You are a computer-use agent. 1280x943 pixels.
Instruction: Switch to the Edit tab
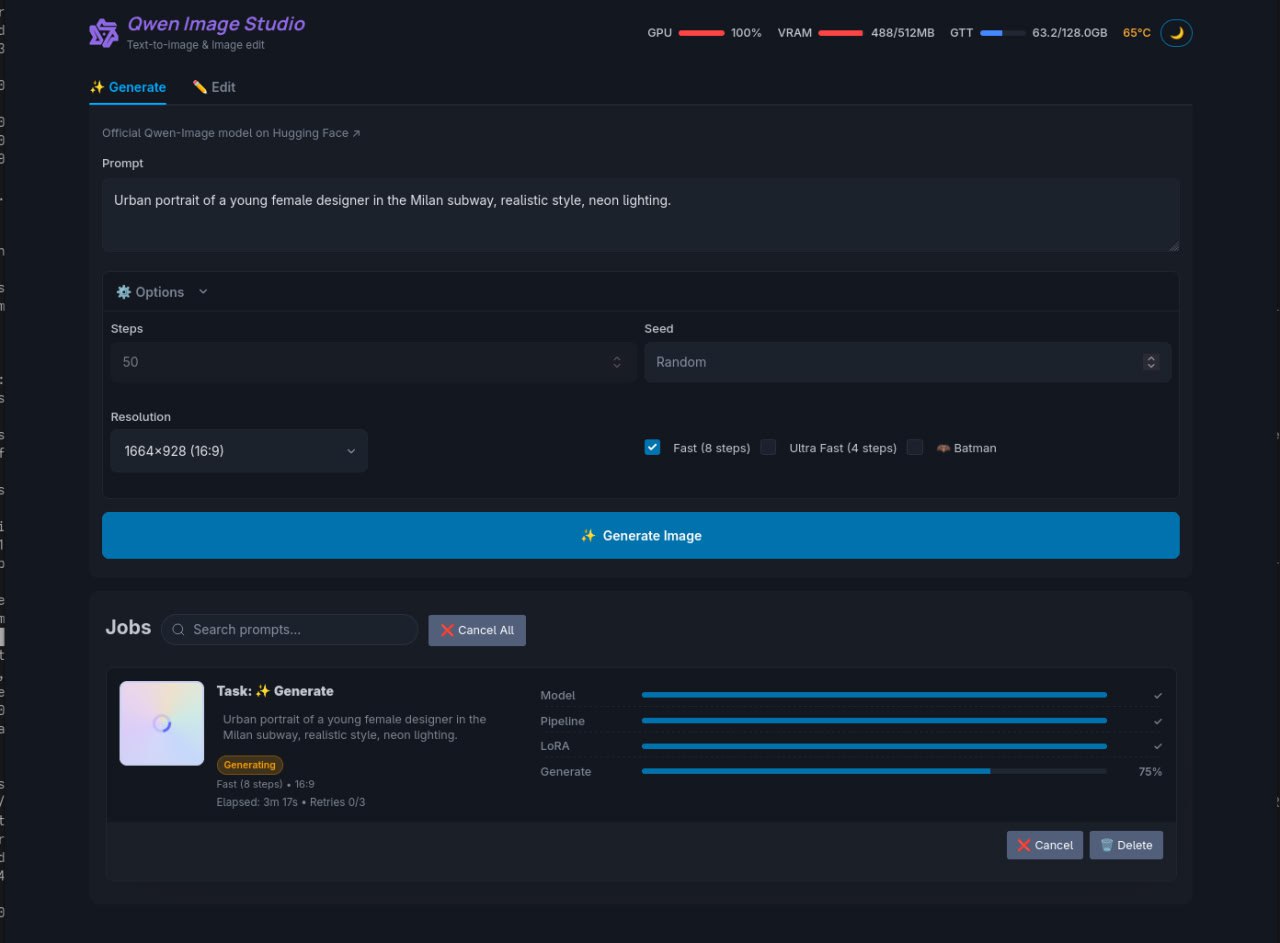(214, 87)
